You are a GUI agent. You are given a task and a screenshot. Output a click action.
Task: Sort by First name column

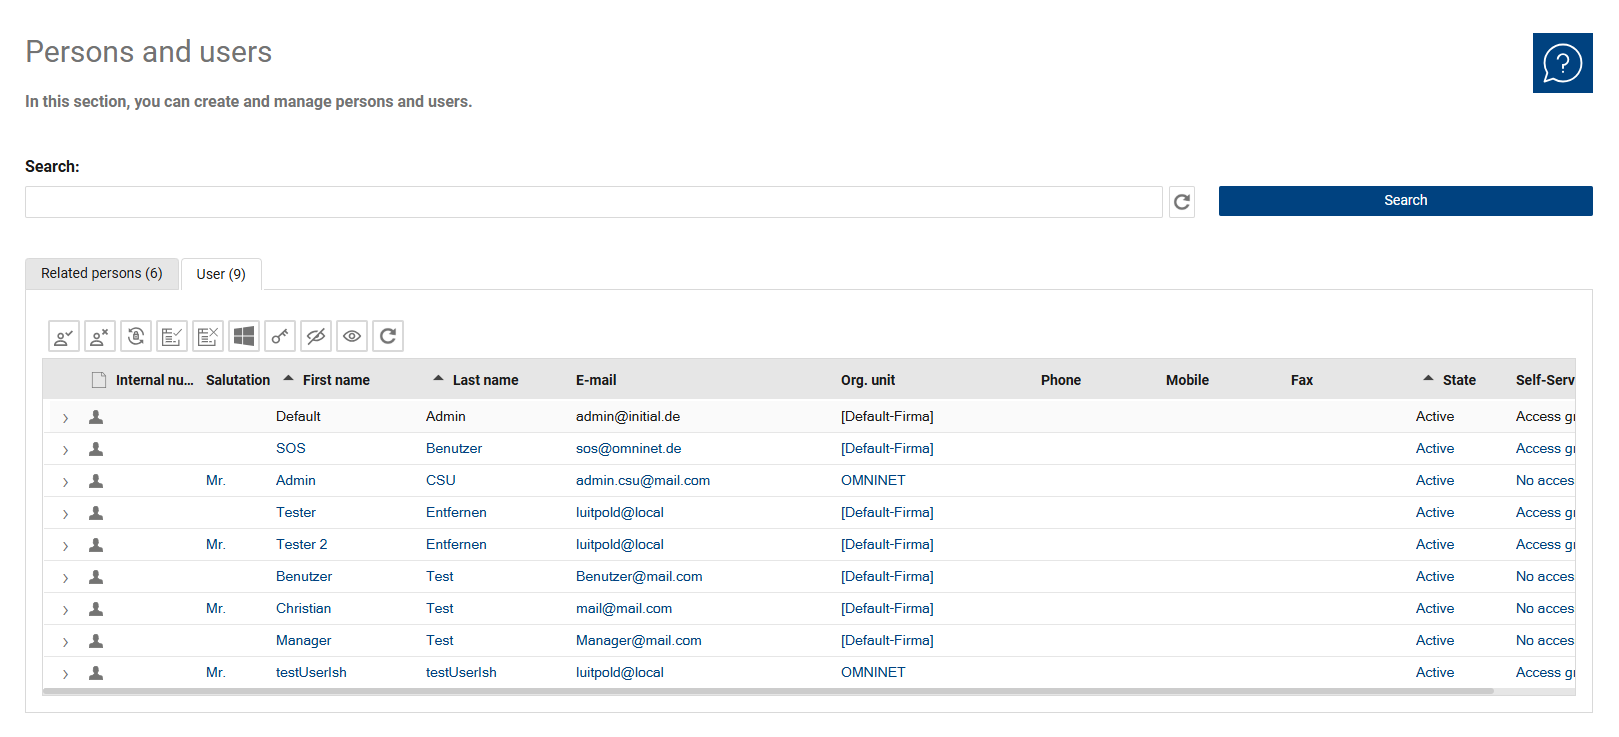336,380
